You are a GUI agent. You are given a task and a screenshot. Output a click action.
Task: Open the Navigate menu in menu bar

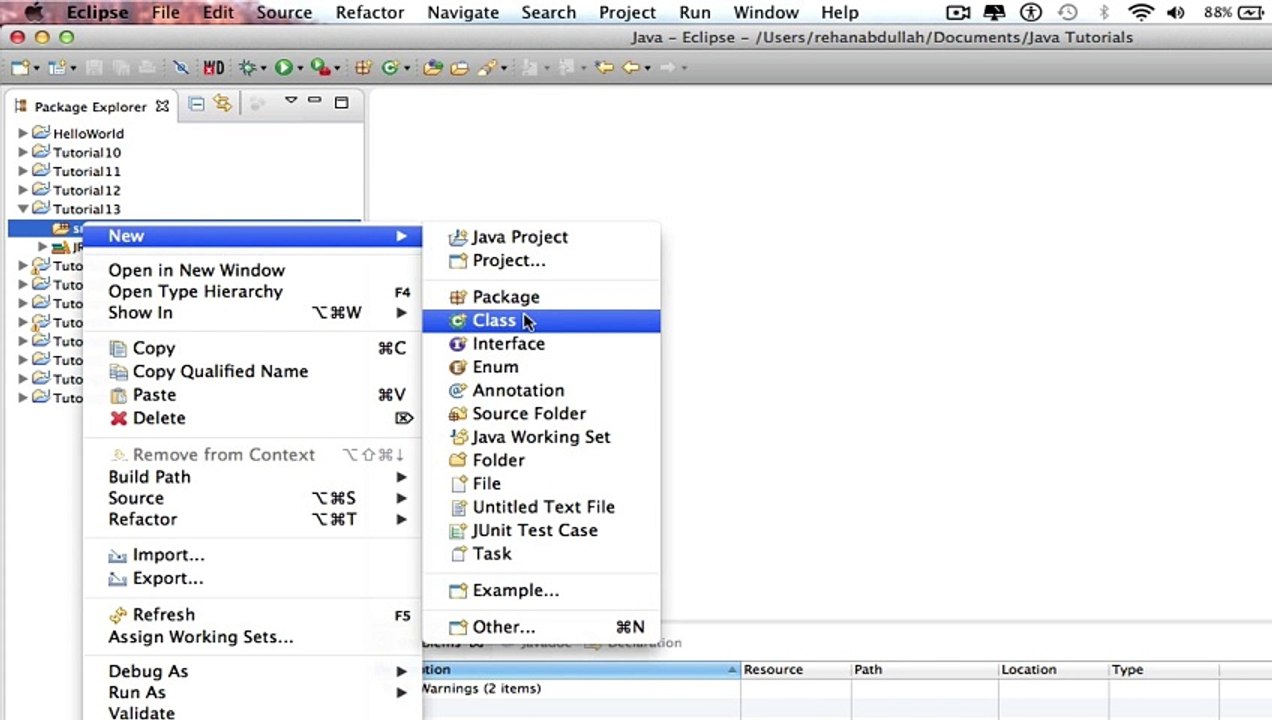[463, 12]
